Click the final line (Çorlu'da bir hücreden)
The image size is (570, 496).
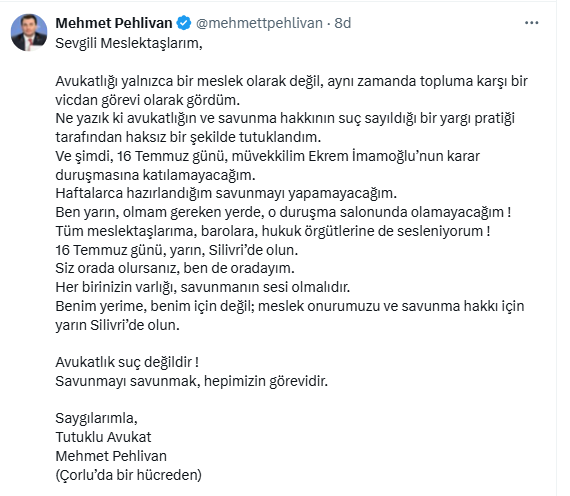129,475
